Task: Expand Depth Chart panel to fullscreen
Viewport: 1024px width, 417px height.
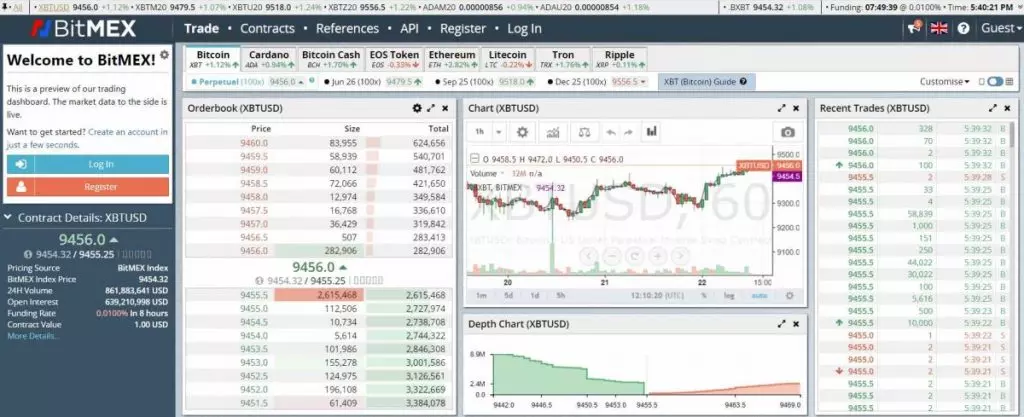Action: (x=782, y=324)
